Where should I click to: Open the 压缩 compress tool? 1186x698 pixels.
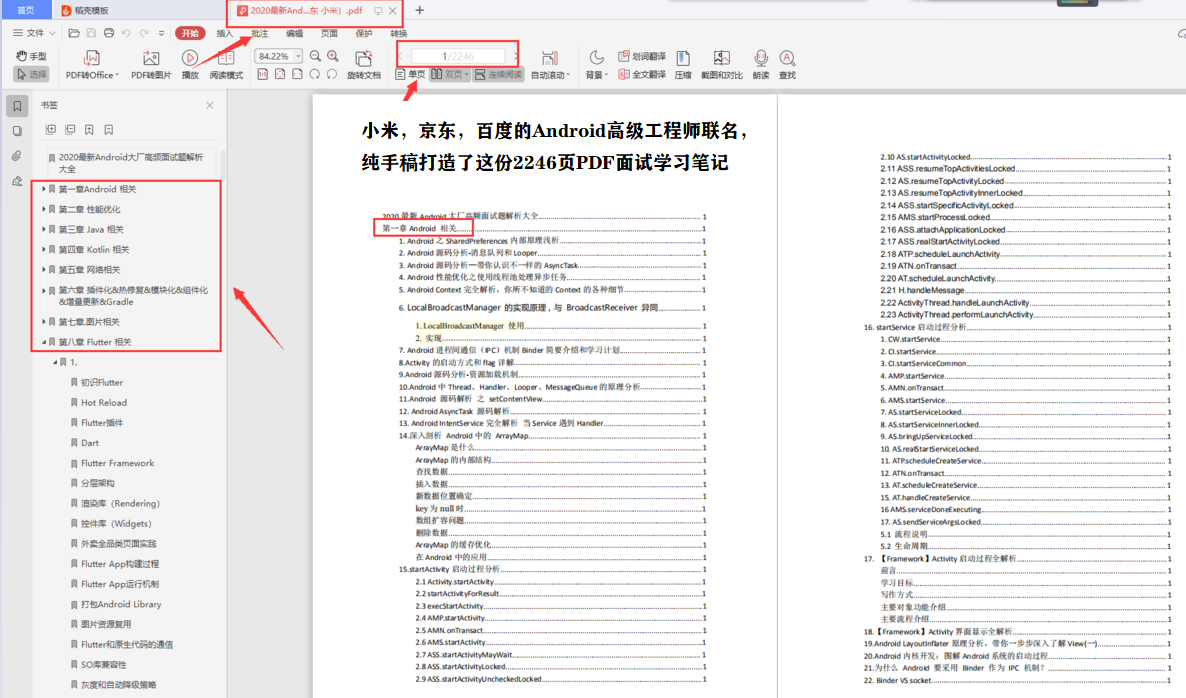(x=683, y=64)
